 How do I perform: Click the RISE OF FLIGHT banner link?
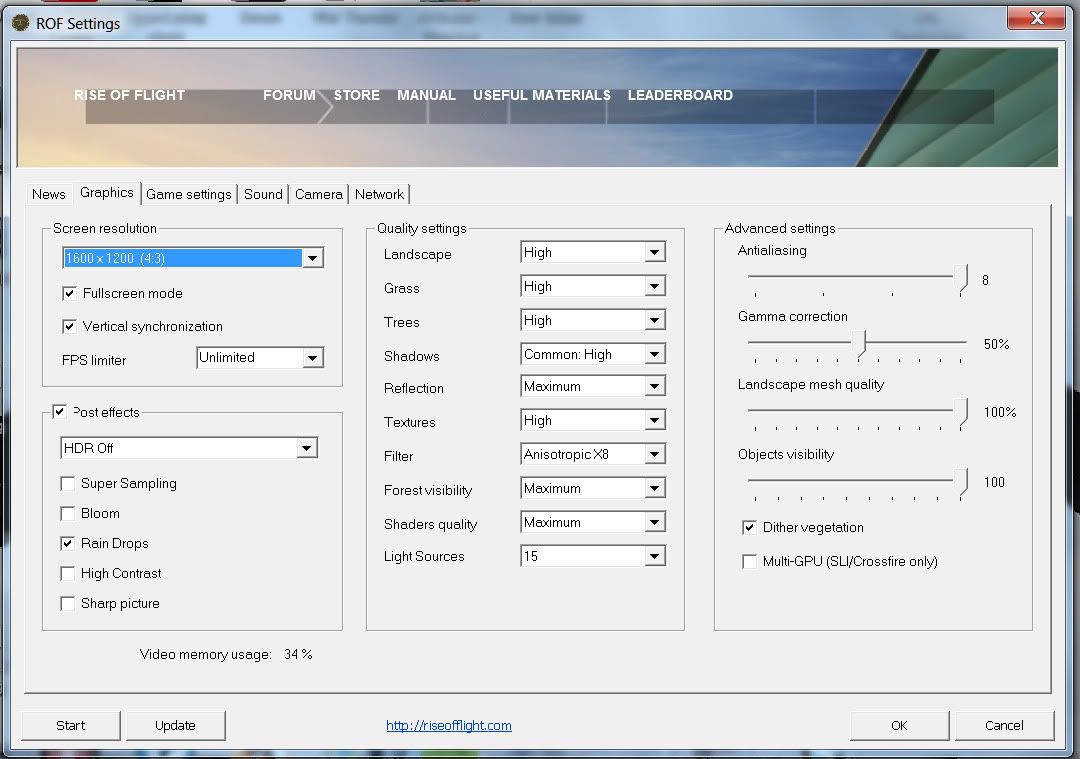tap(129, 95)
